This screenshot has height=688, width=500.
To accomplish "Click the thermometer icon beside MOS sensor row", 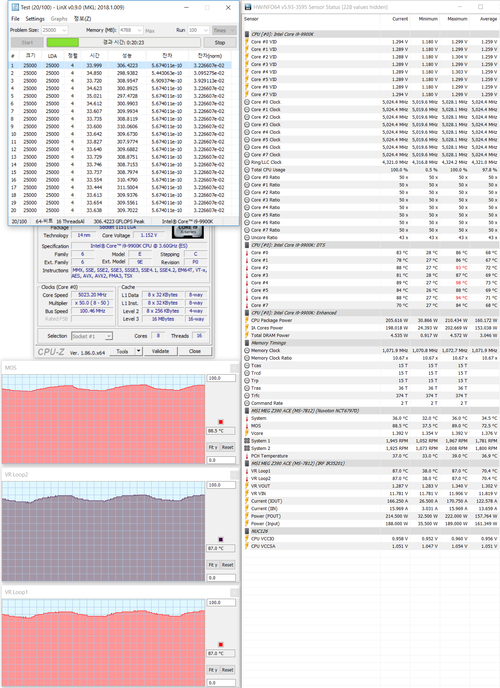I will point(247,426).
